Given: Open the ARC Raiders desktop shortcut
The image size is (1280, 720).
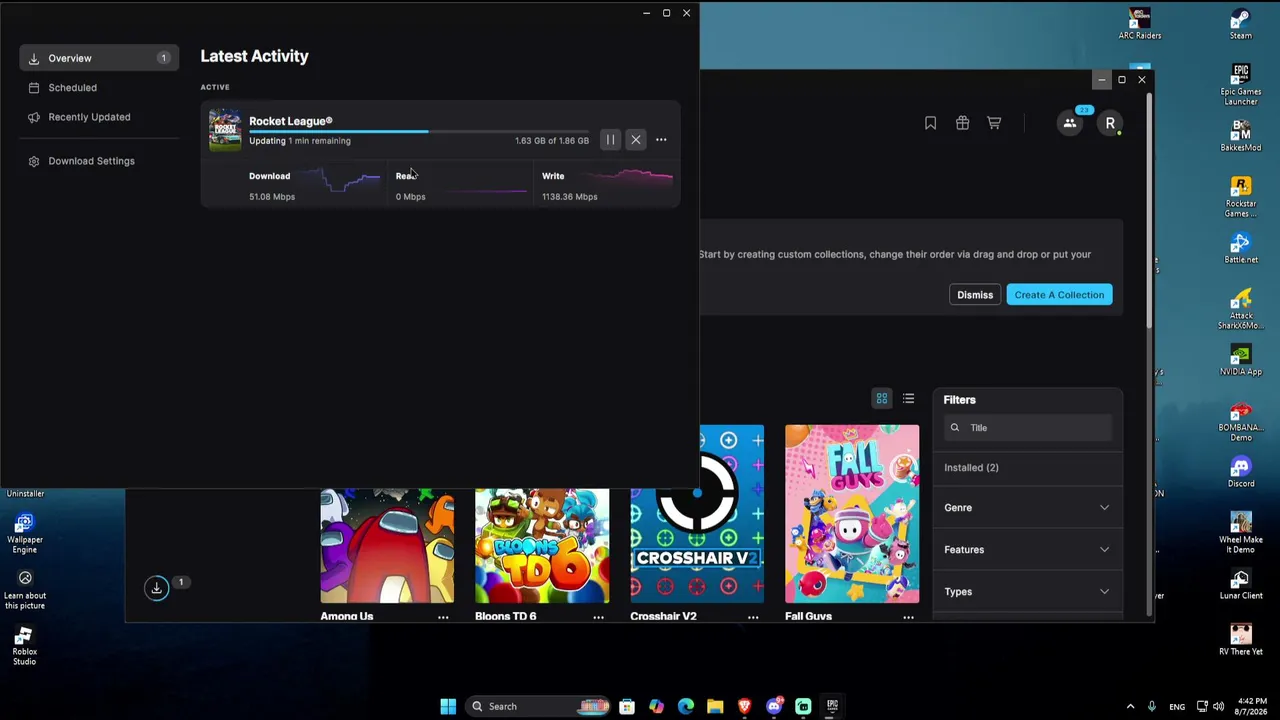Looking at the screenshot, I should click(1140, 24).
